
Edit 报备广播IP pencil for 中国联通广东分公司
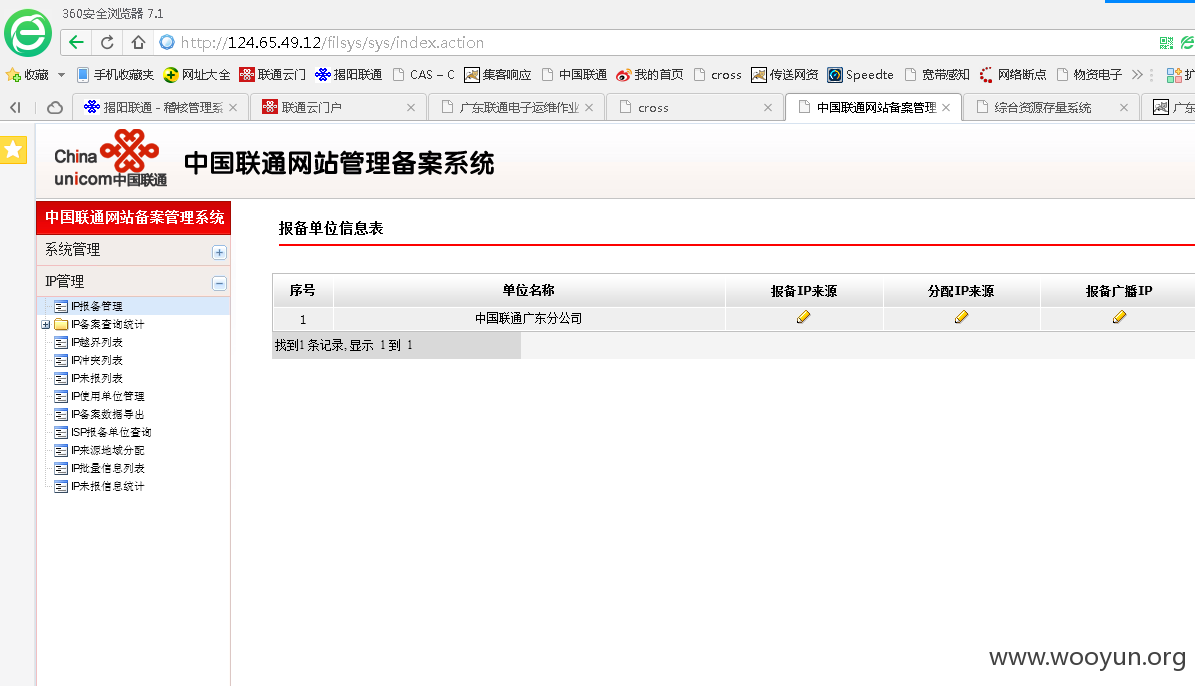(x=1119, y=317)
